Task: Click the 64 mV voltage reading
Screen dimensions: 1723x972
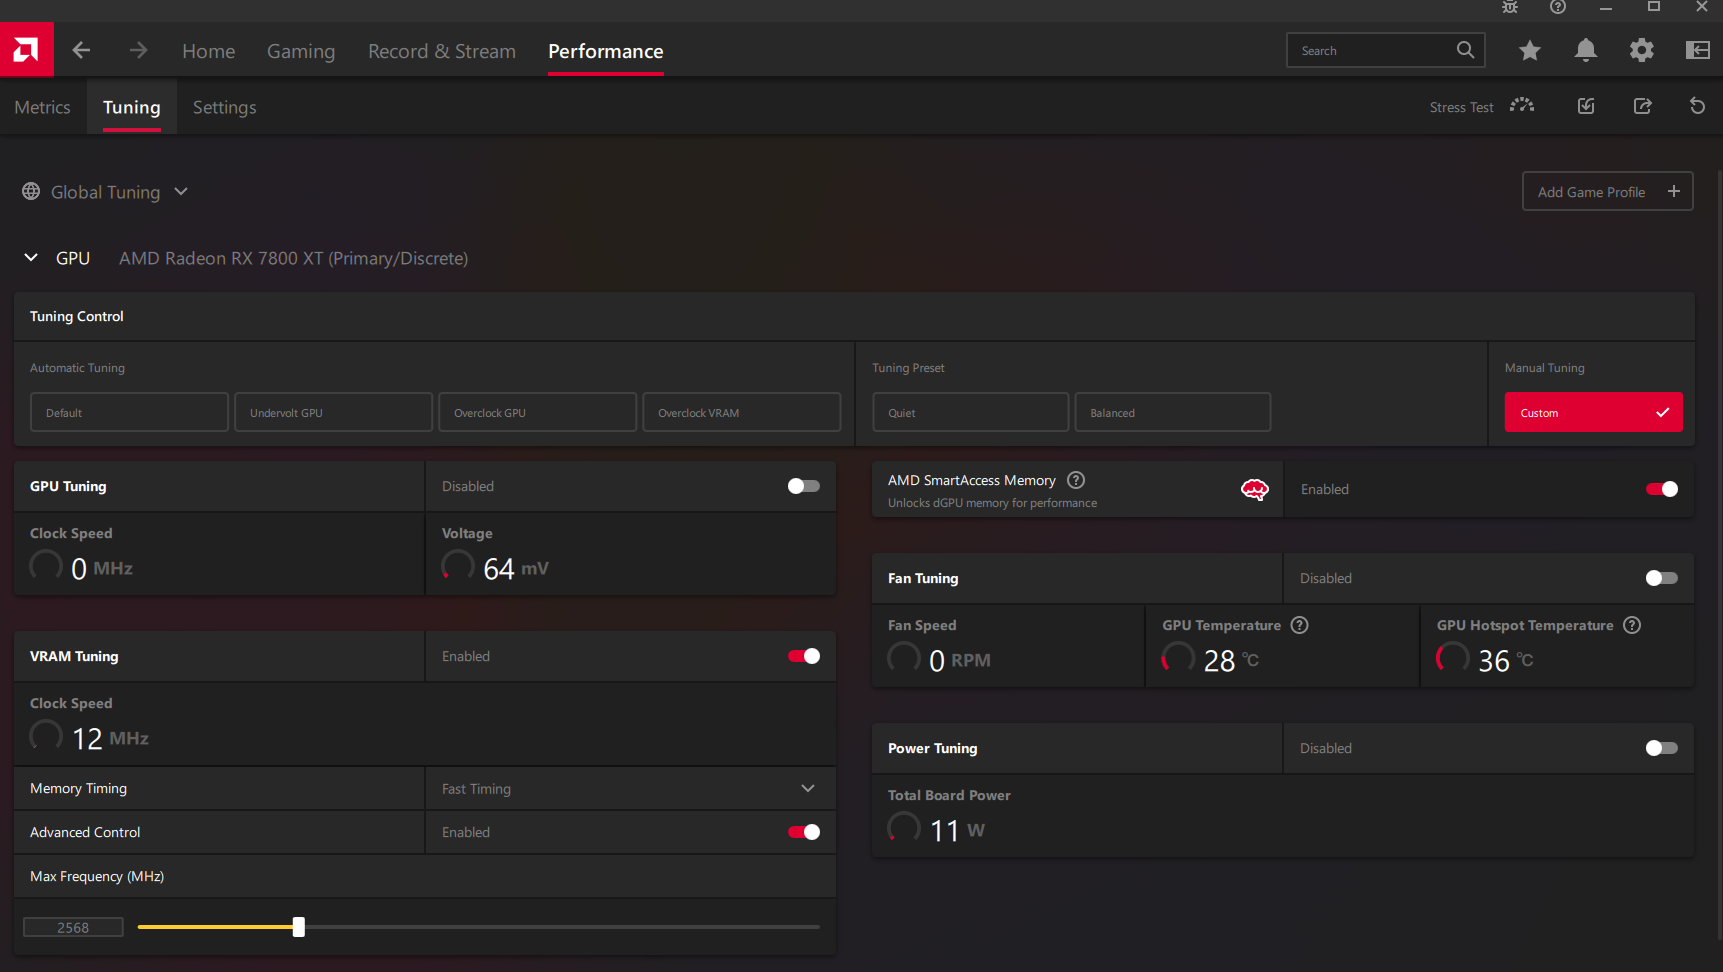Action: click(x=515, y=568)
